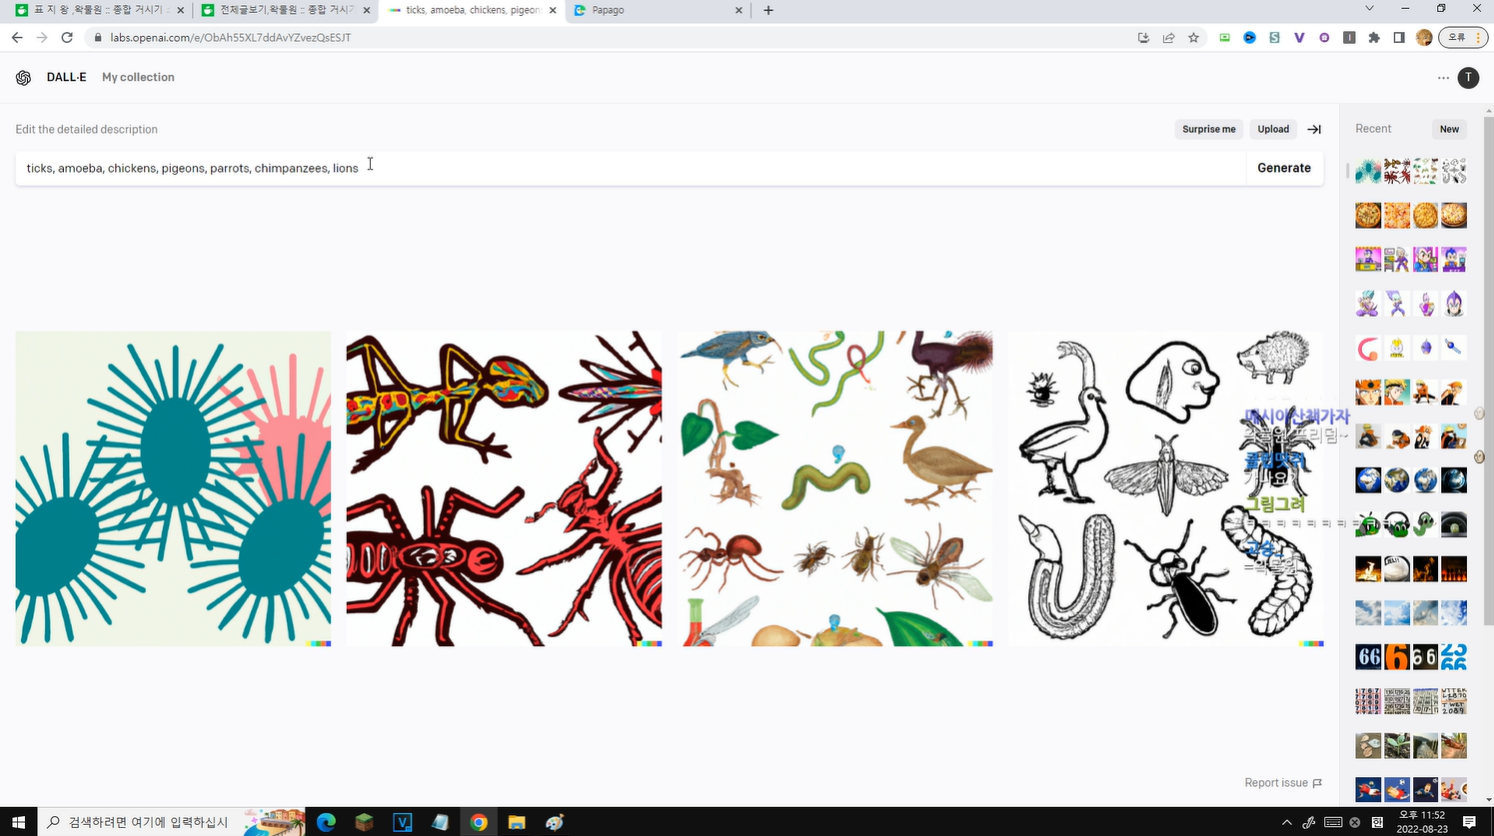Open the colorful animals collage image
The height and width of the screenshot is (836, 1494).
[x=835, y=489]
